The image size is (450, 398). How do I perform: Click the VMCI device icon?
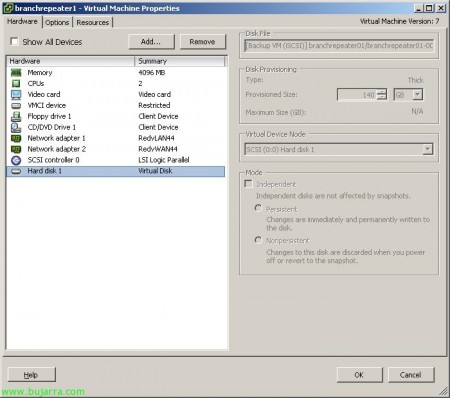(16, 106)
